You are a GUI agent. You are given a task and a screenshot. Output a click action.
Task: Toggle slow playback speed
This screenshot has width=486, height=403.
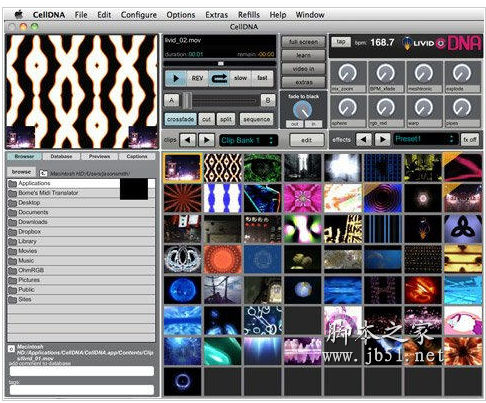240,78
